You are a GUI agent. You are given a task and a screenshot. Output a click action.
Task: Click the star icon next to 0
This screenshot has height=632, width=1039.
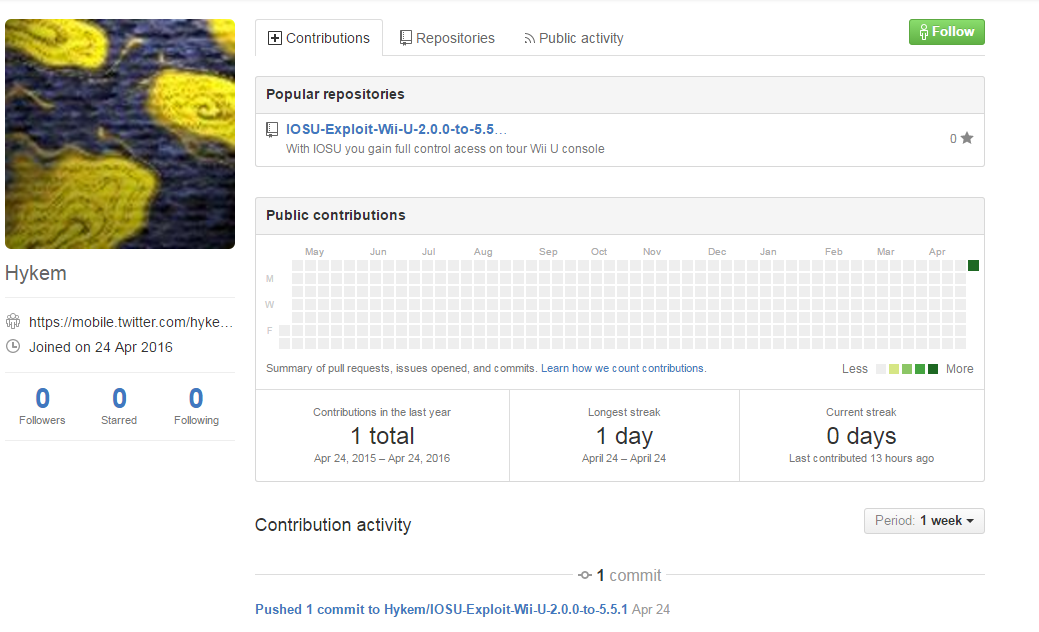[967, 138]
